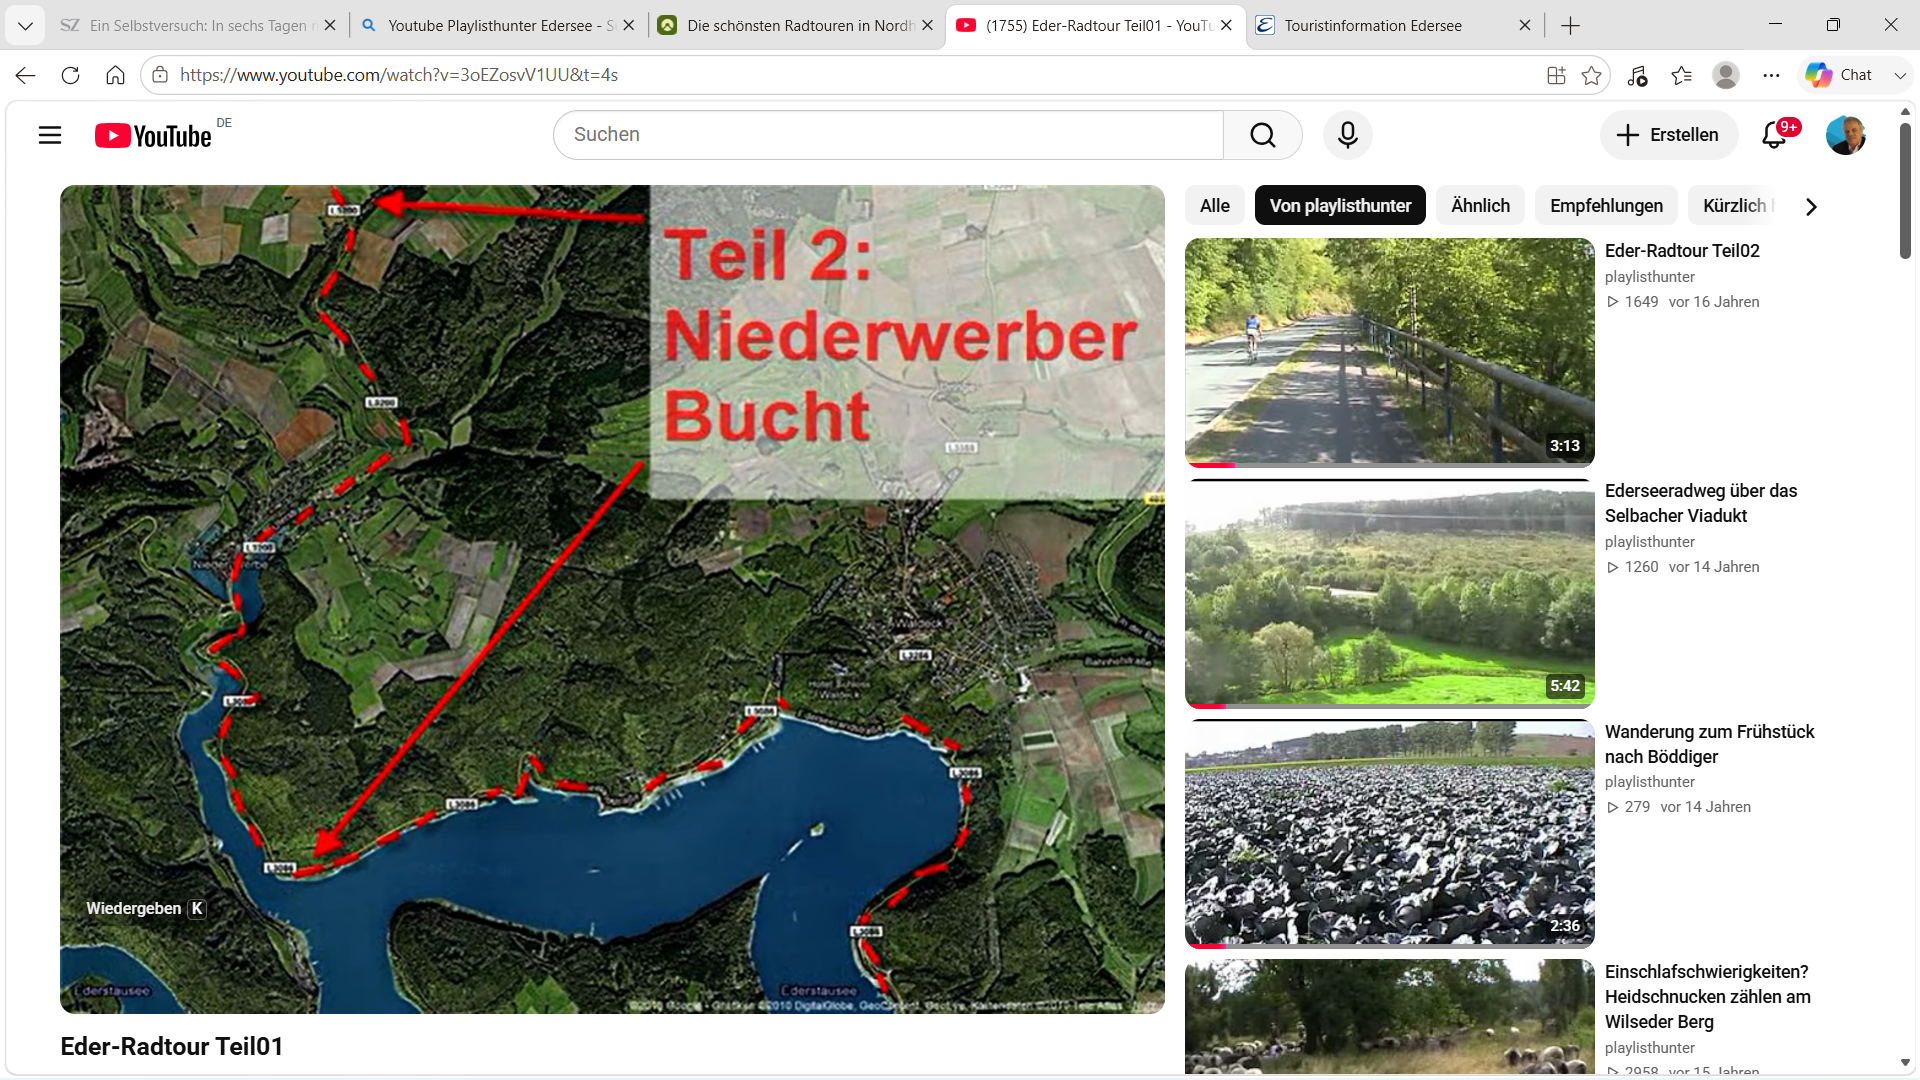Close the Ein Selbstversuch tab
Screen dimensions: 1920x1080
[x=330, y=26]
